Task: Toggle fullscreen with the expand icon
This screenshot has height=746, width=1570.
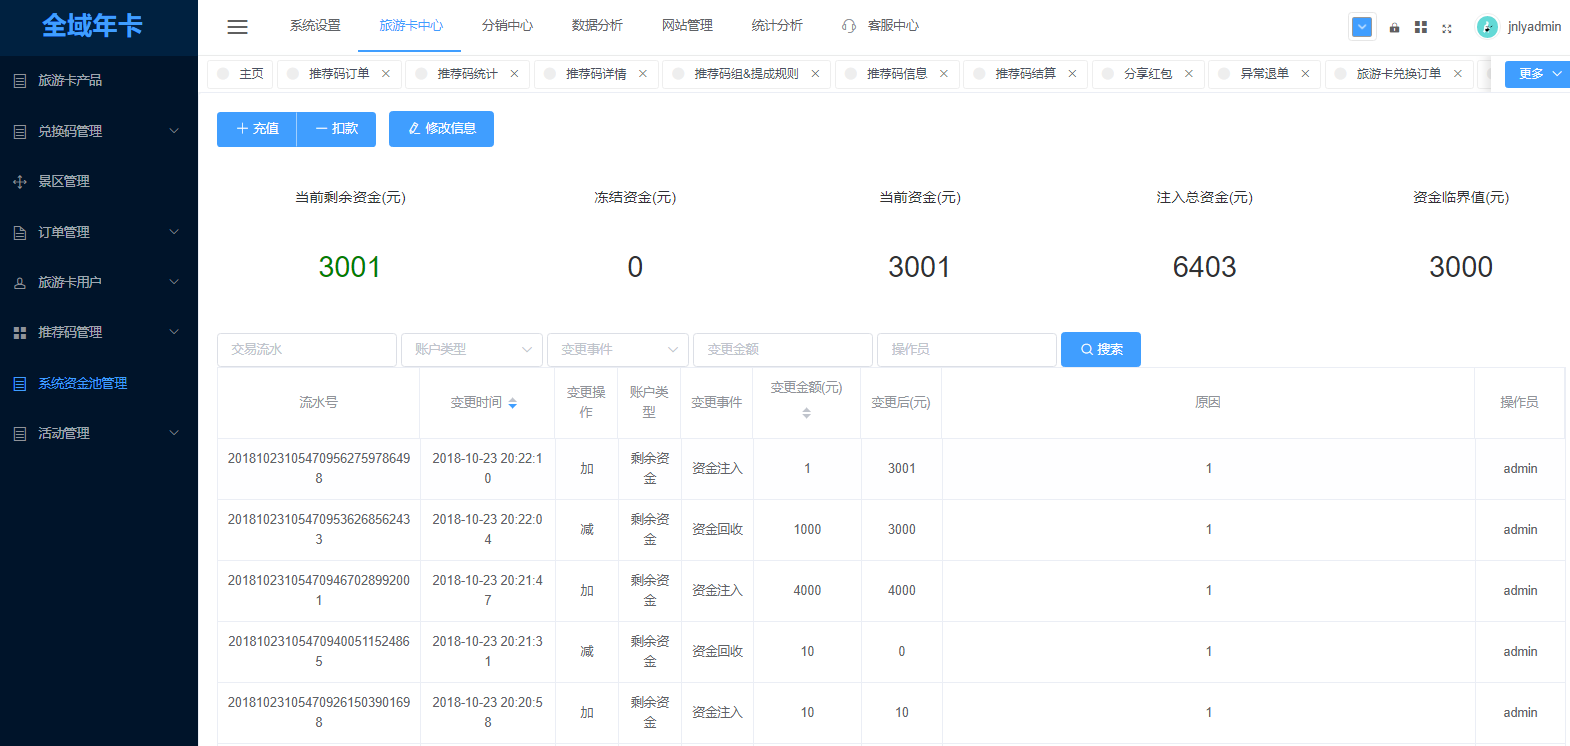Action: pyautogui.click(x=1446, y=28)
